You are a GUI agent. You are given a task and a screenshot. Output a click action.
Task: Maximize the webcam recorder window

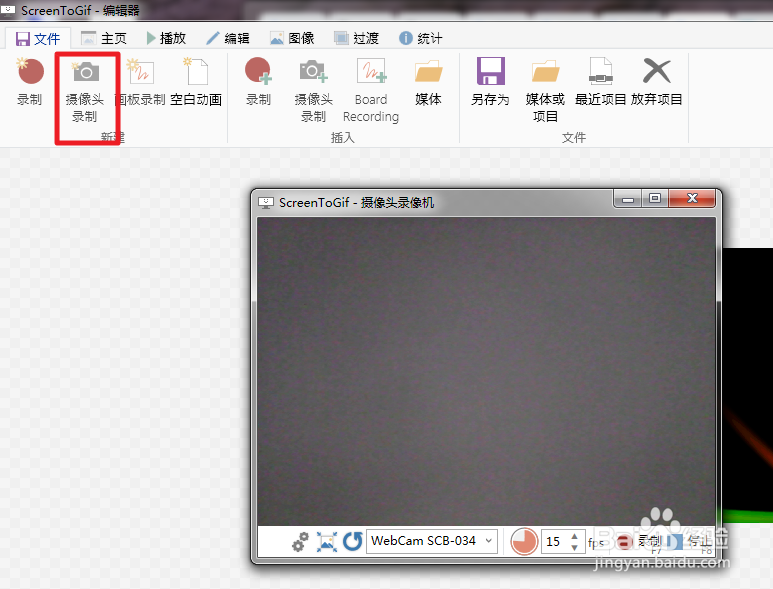coord(655,199)
